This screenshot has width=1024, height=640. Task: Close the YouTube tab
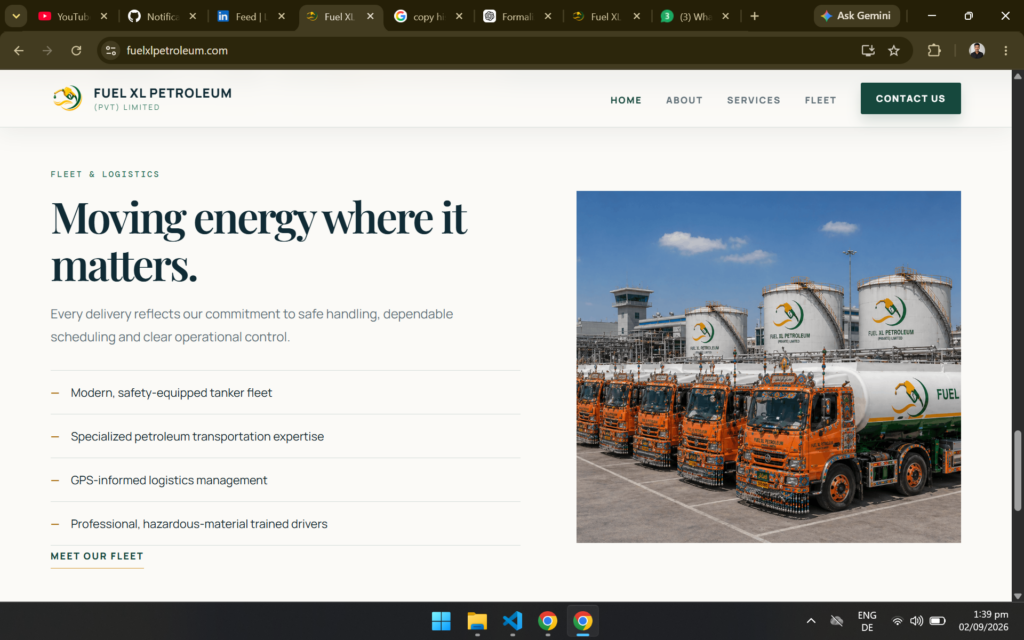tap(104, 16)
